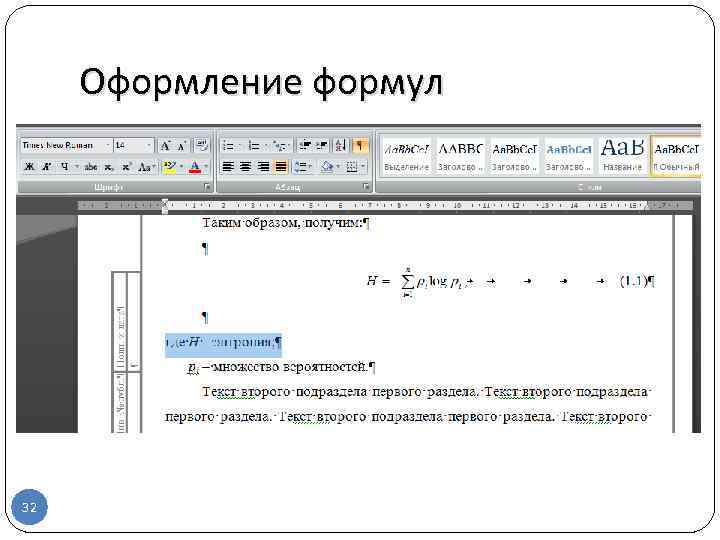Screen dimensions: 720x540
Task: Toggle italic (К) formatting
Action: 46,167
